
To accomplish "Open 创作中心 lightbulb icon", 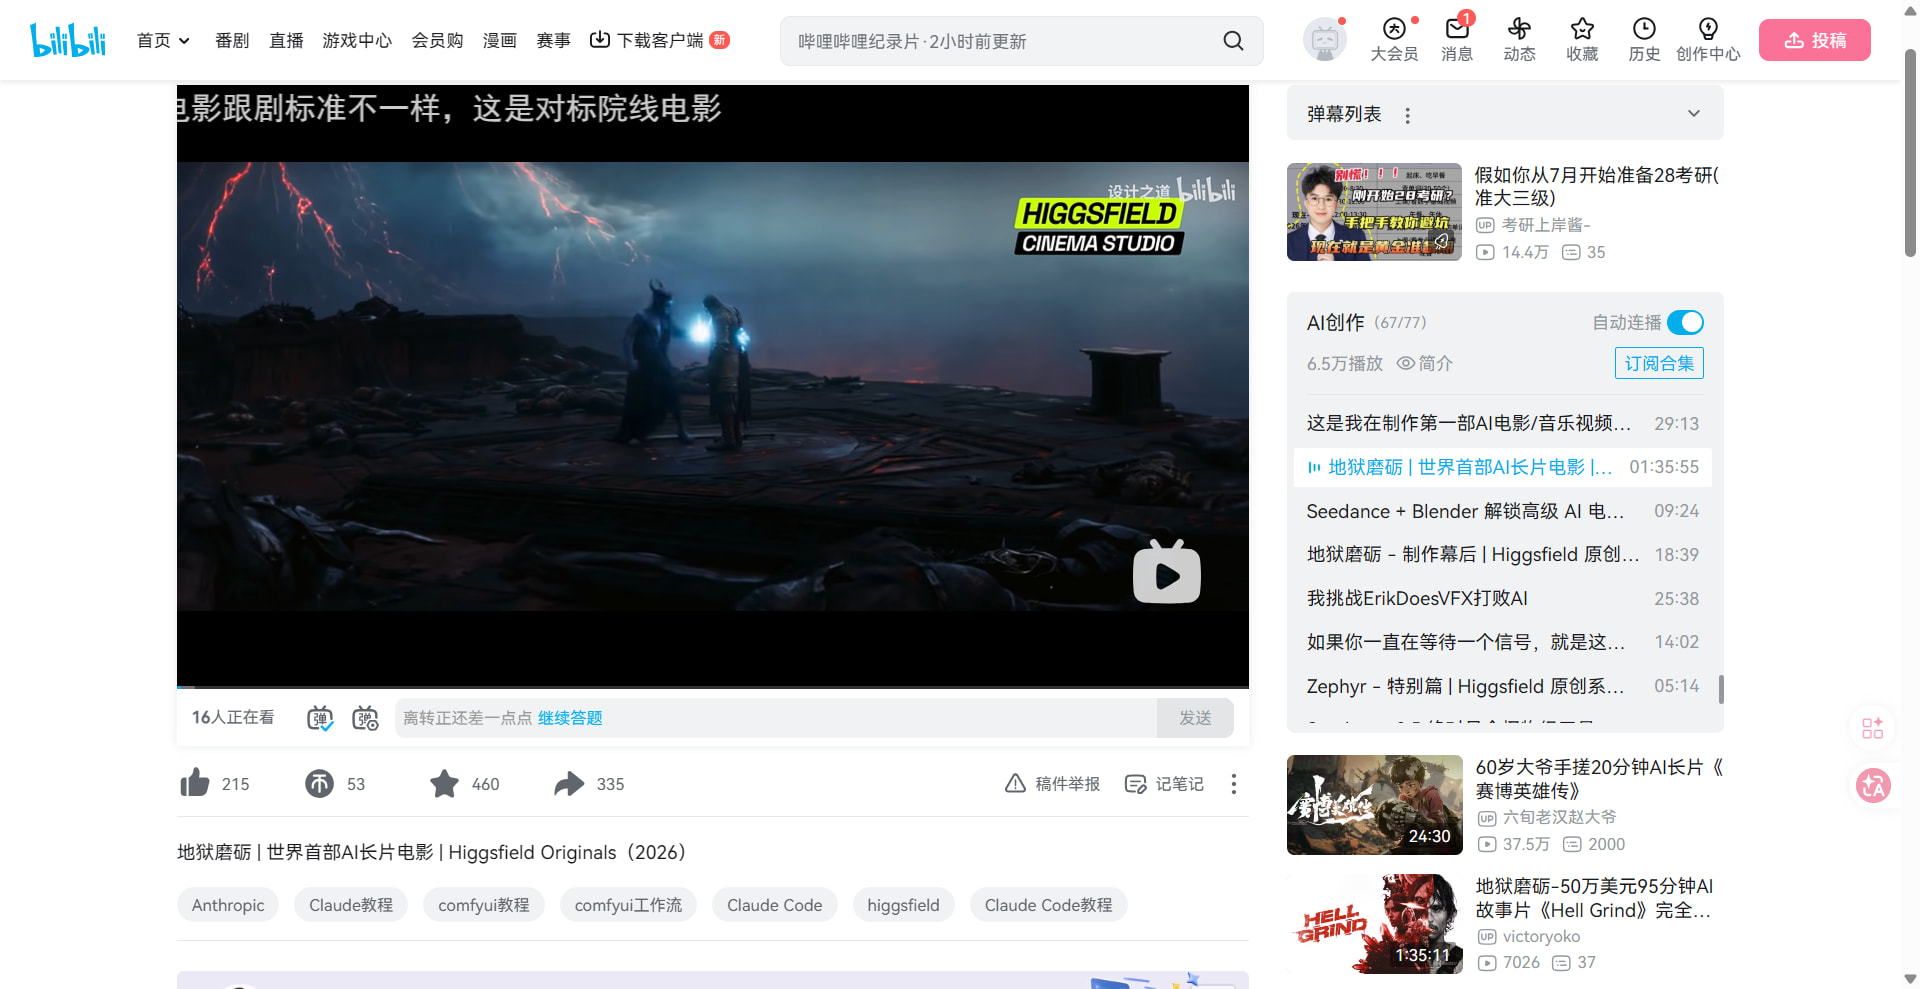I will (x=1708, y=28).
